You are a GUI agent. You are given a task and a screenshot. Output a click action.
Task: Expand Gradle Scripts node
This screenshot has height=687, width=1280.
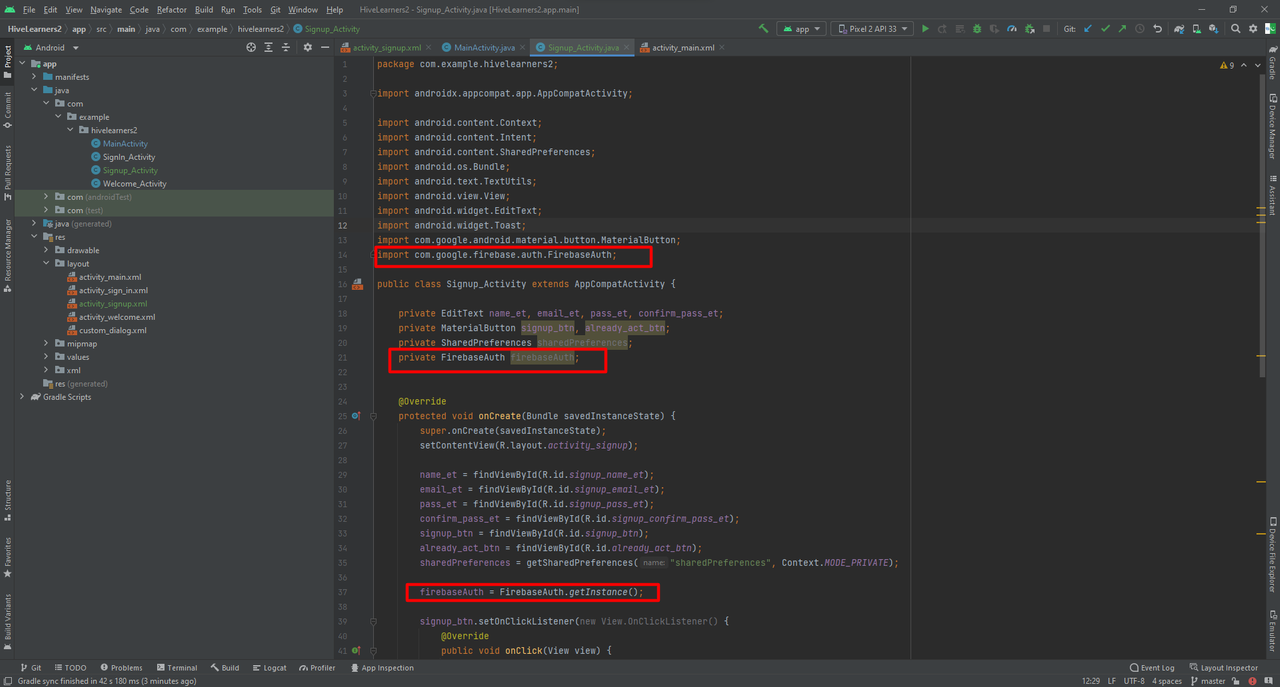[22, 397]
